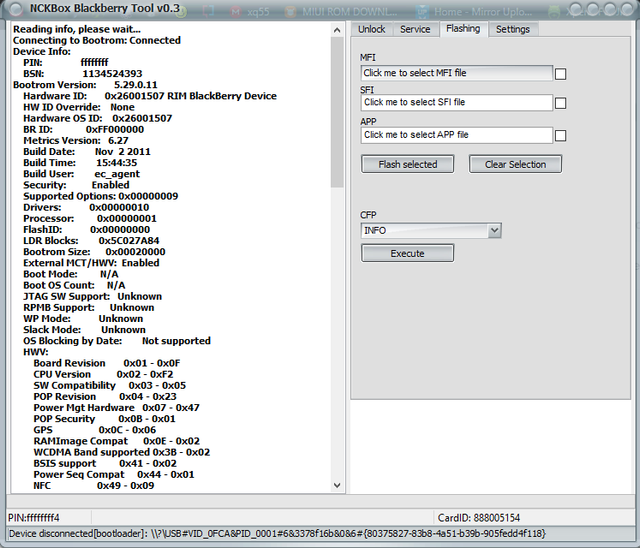Click the LDR Blocks 0x5C027A84 line
Screen dimensions: 640x548
tap(91, 241)
